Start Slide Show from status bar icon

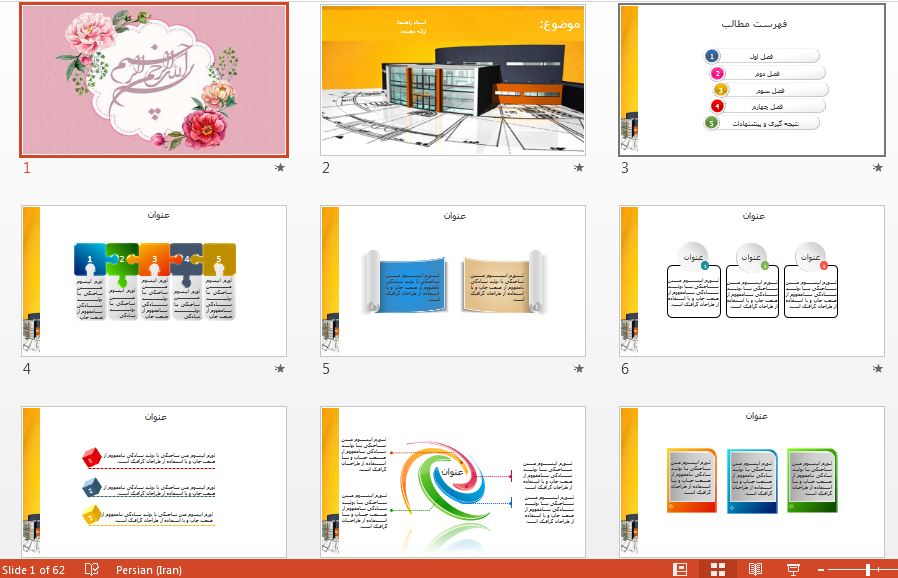[x=793, y=569]
